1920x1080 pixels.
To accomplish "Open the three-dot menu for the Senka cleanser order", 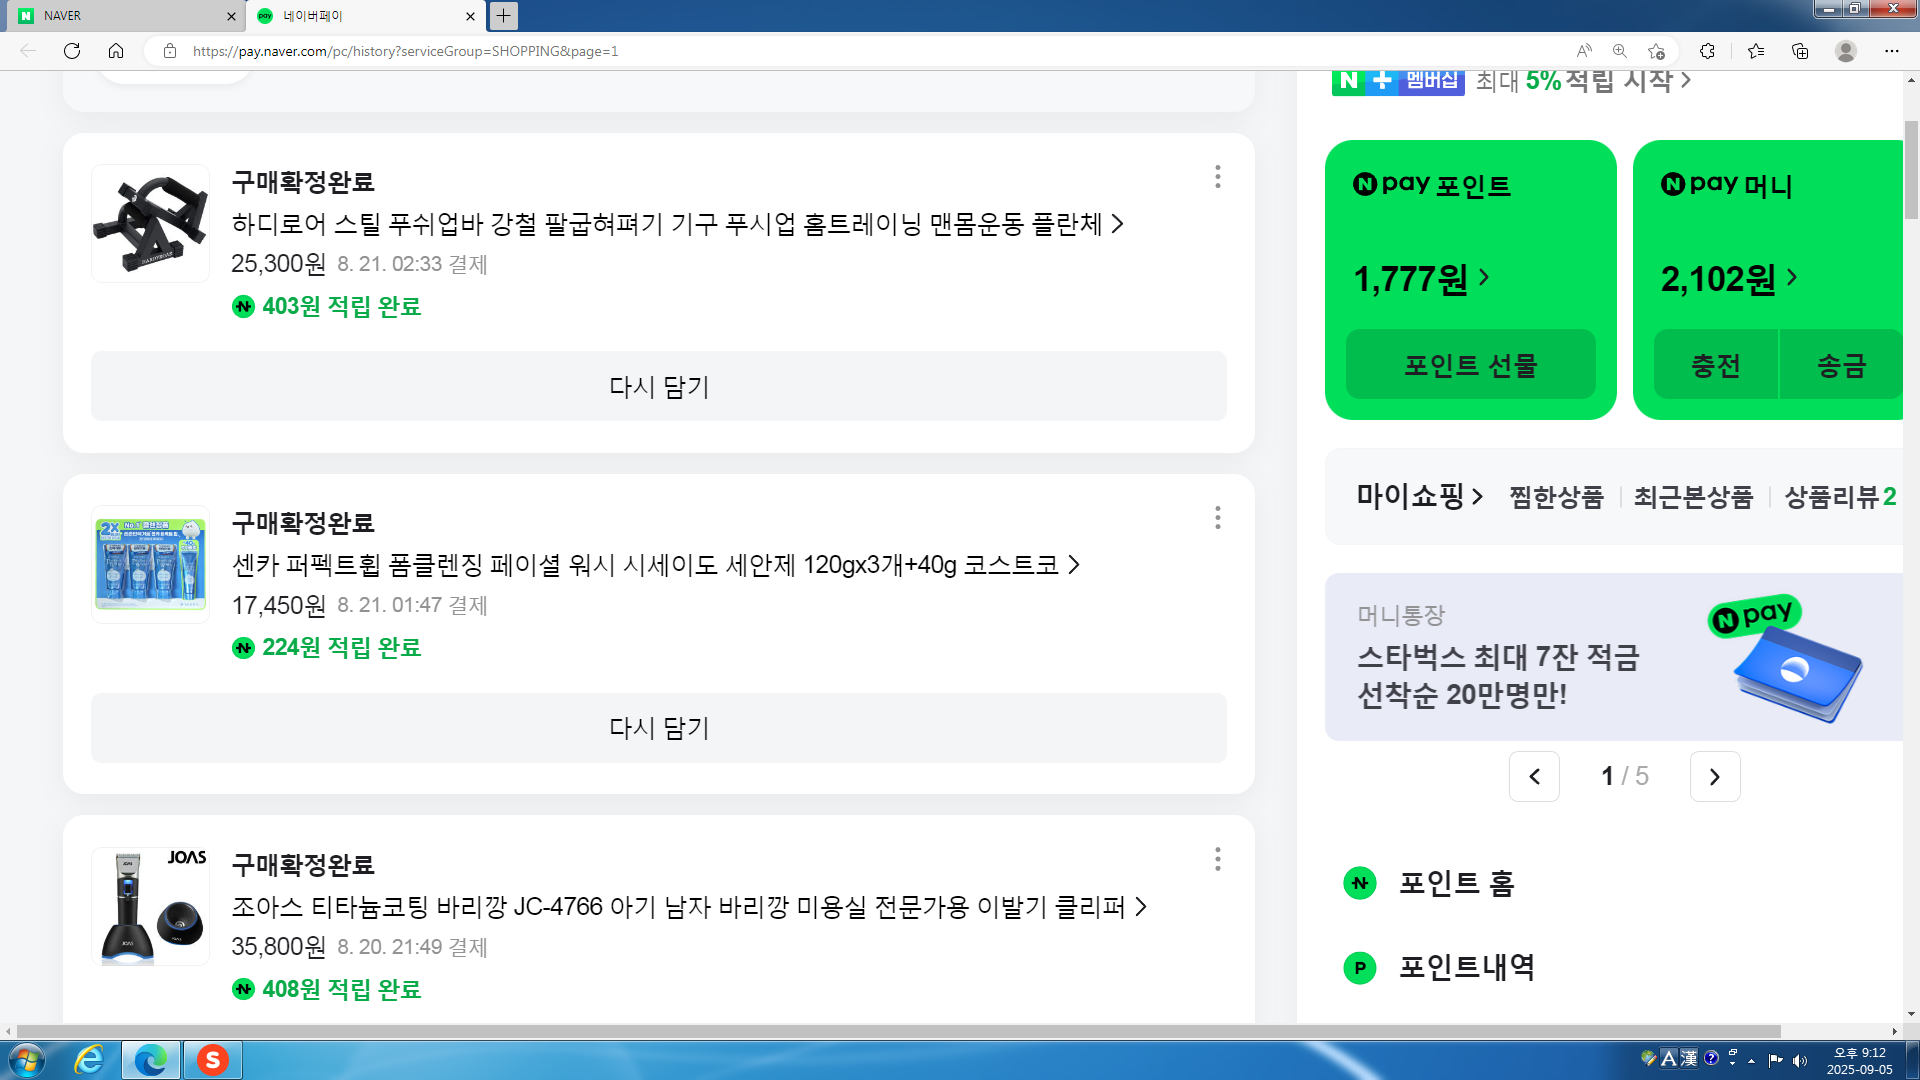I will click(1217, 518).
